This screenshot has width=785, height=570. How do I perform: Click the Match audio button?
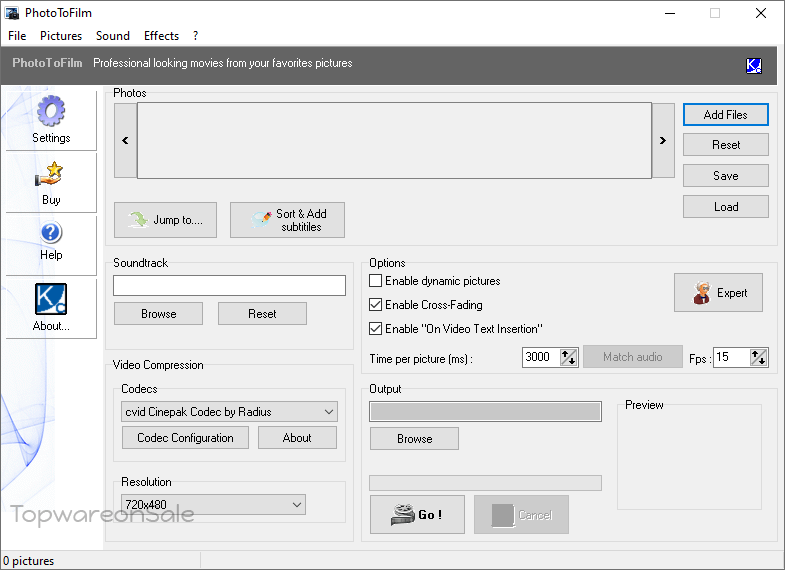tap(633, 357)
